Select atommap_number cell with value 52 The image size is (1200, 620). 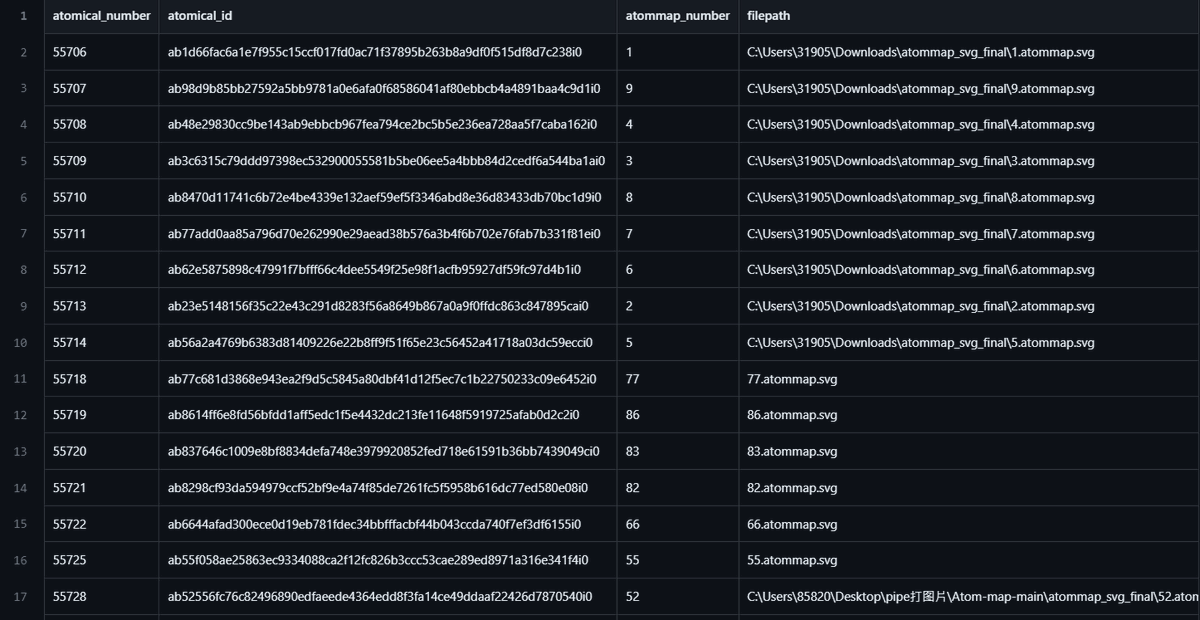click(x=677, y=597)
